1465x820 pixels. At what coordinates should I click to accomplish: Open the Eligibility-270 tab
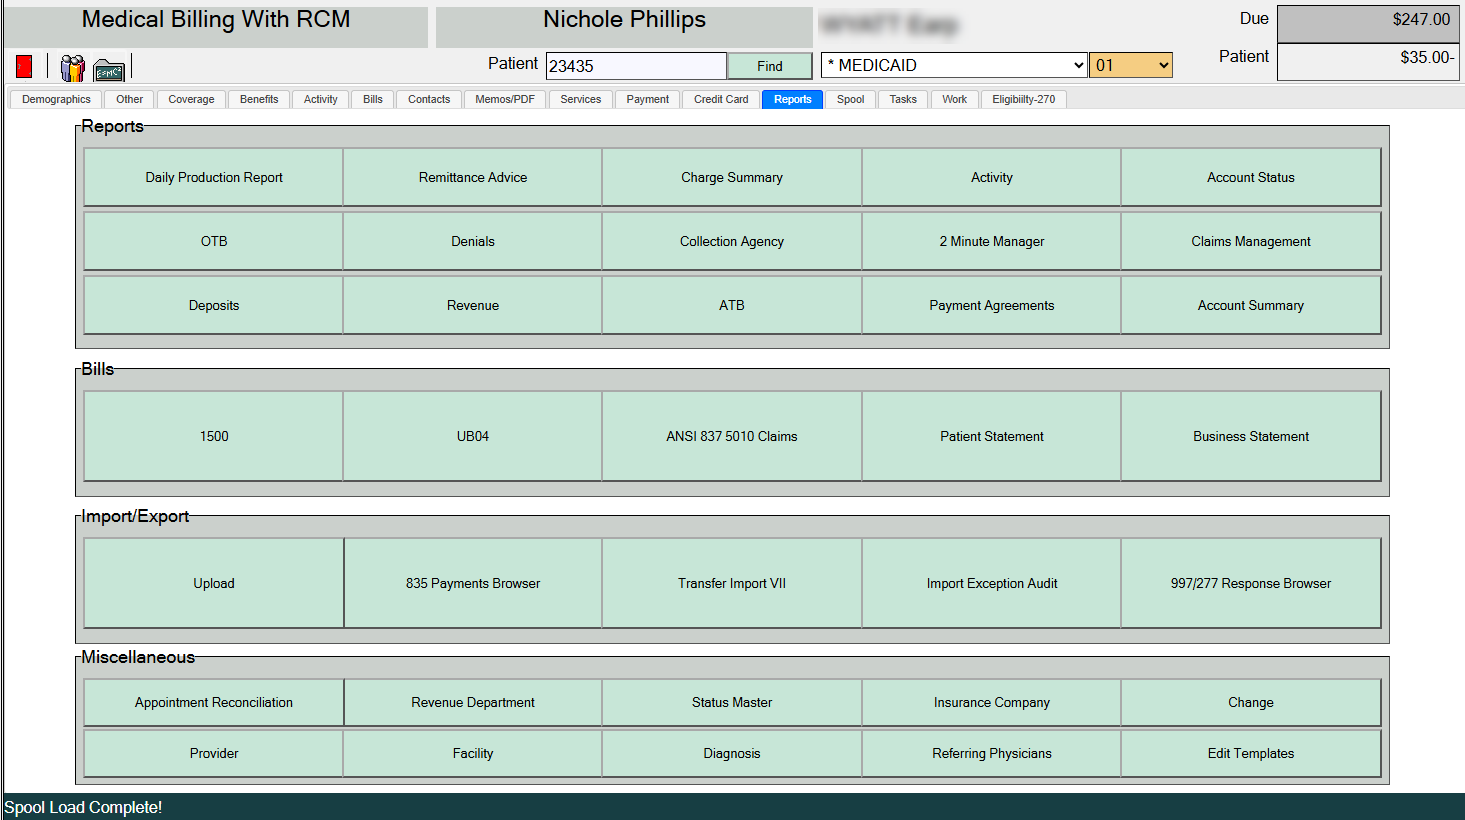click(x=1023, y=99)
